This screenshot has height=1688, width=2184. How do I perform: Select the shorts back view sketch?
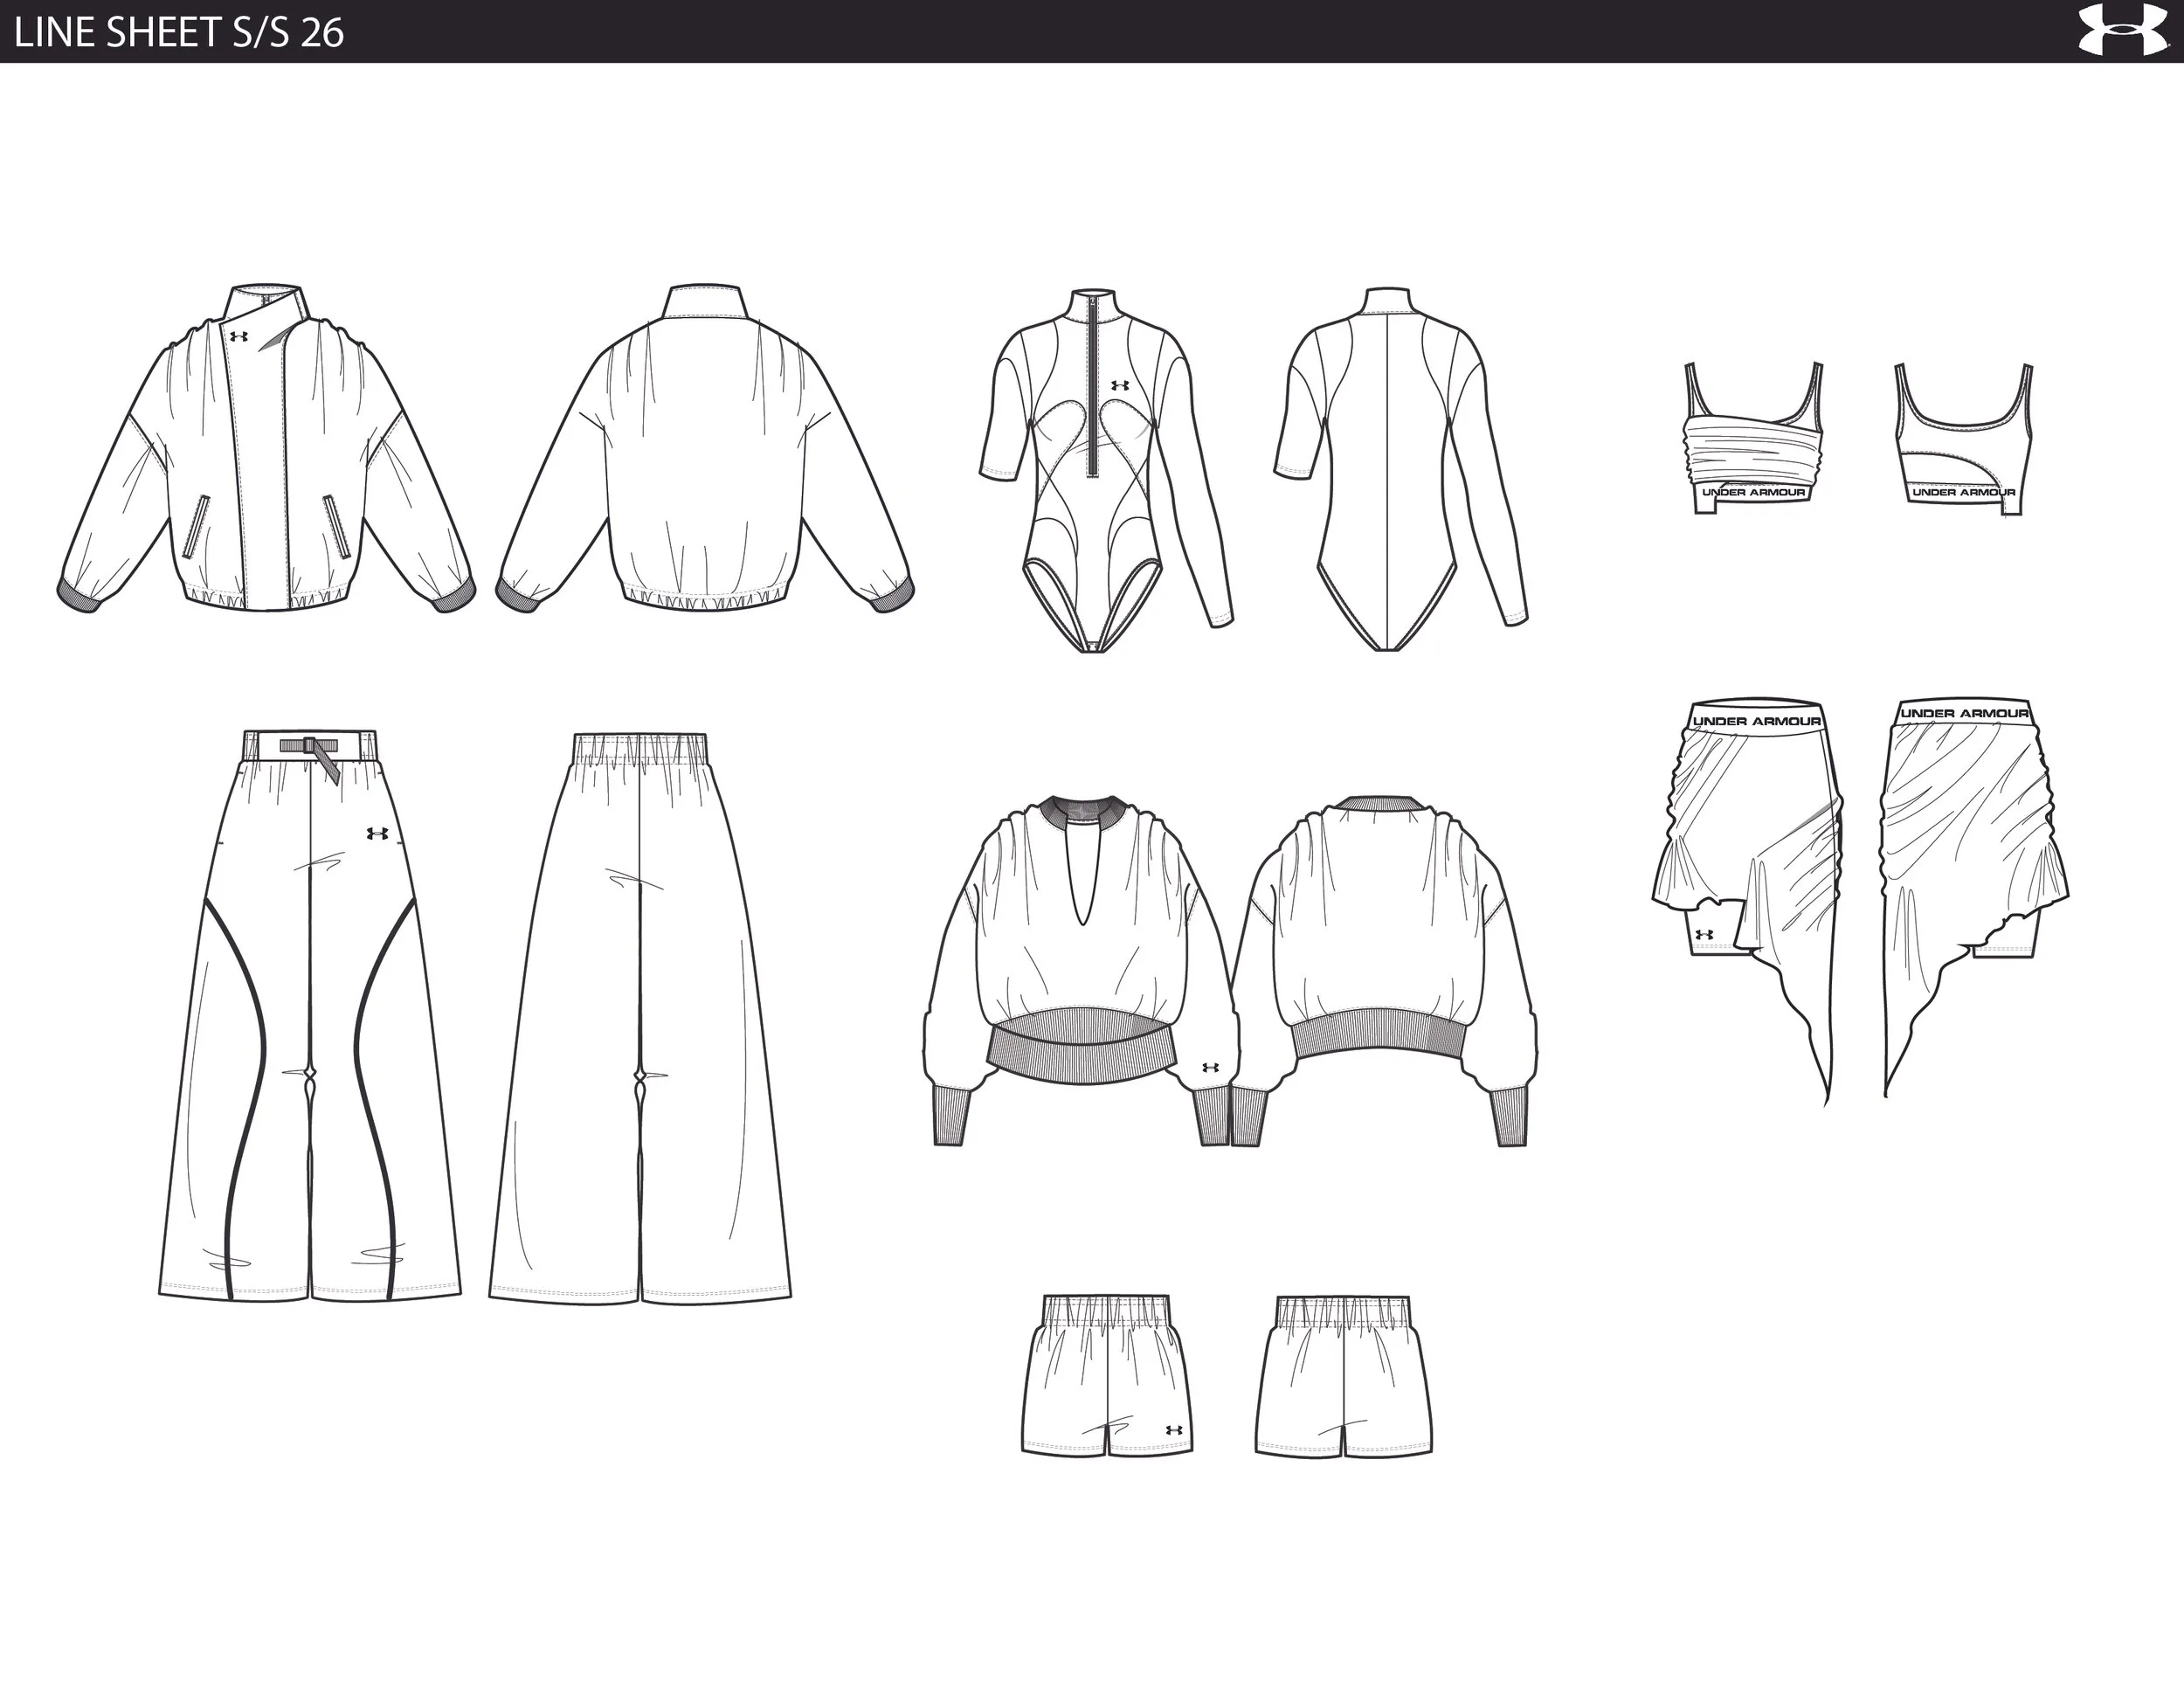(x=1343, y=1375)
